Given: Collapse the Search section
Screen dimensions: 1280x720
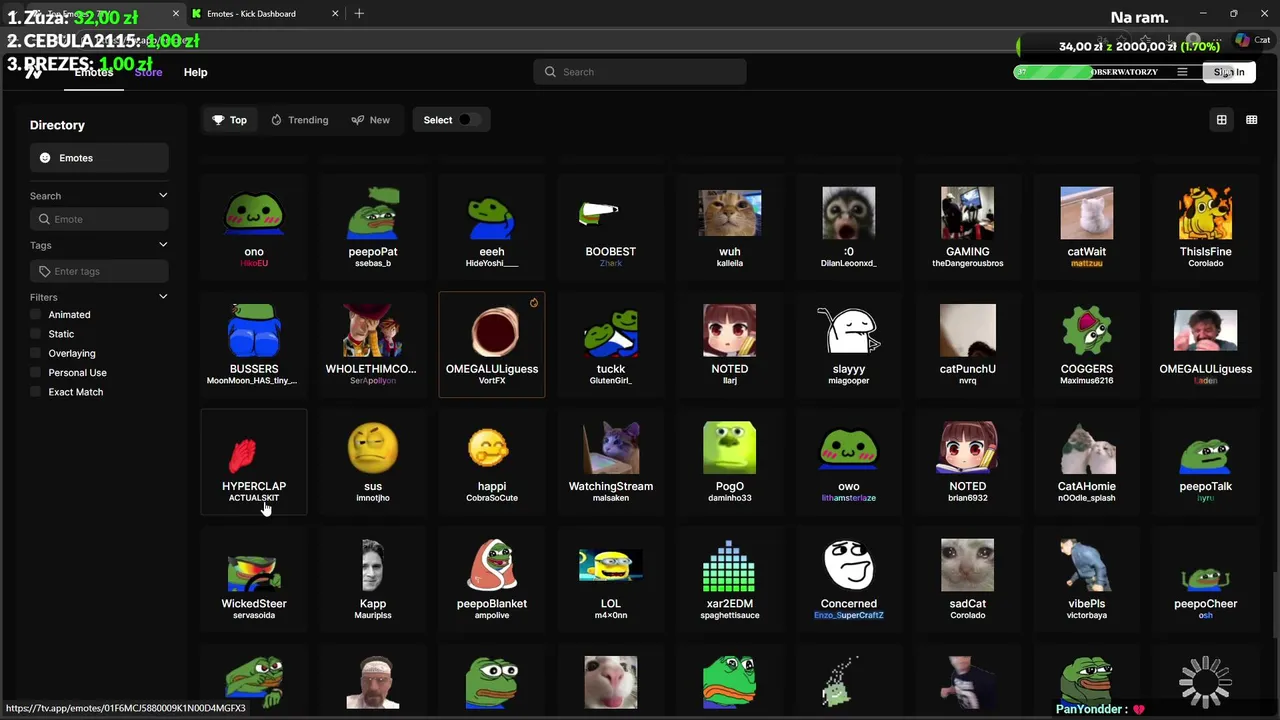Looking at the screenshot, I should click(163, 196).
